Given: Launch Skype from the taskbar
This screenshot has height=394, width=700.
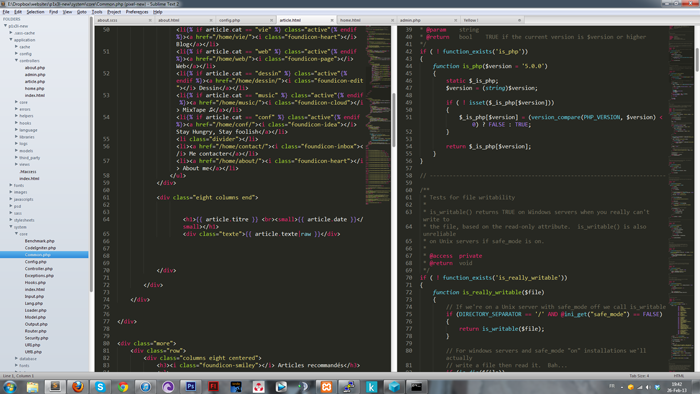Looking at the screenshot, I should point(100,386).
